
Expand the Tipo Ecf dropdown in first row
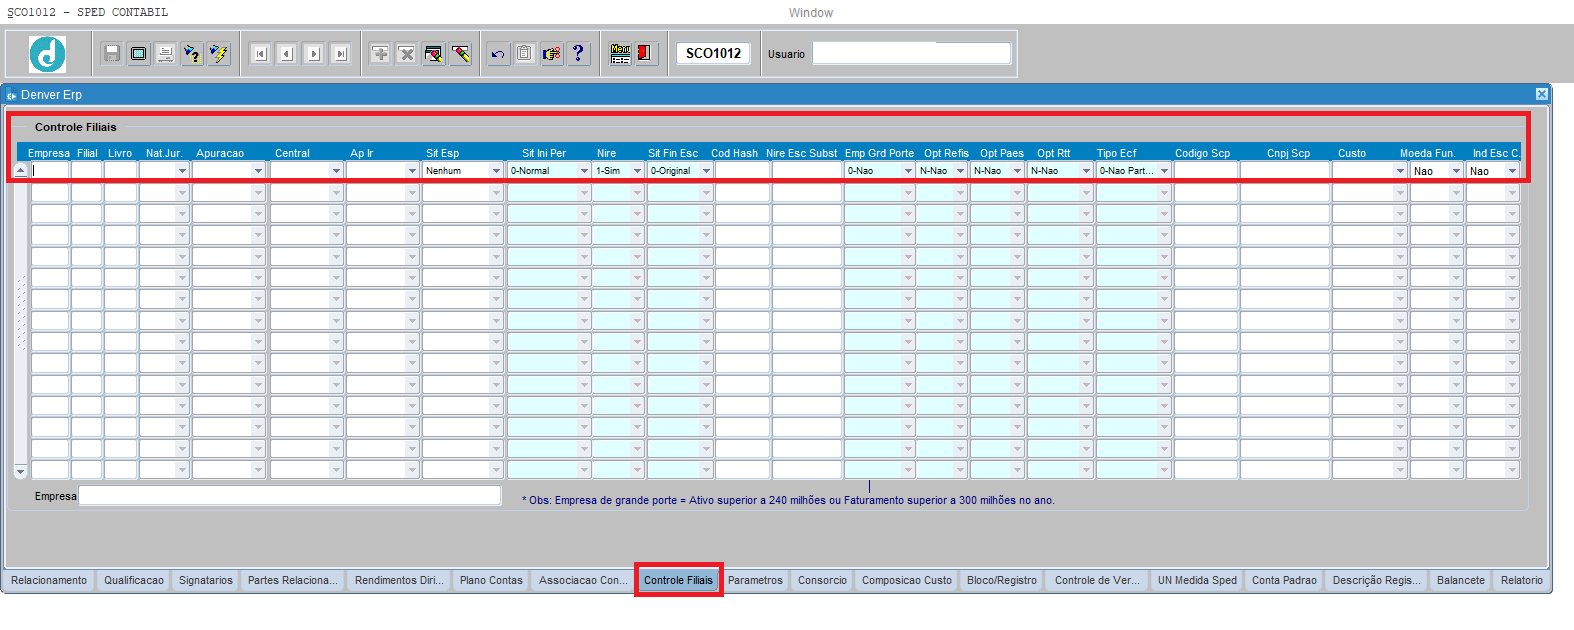pyautogui.click(x=1164, y=171)
